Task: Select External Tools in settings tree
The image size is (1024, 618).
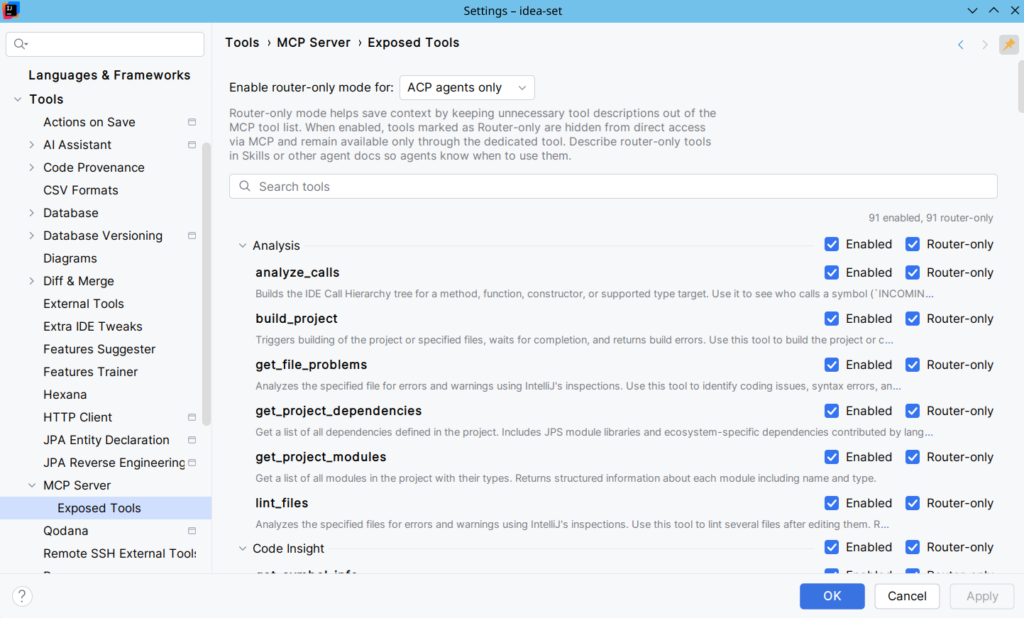Action: (x=84, y=304)
